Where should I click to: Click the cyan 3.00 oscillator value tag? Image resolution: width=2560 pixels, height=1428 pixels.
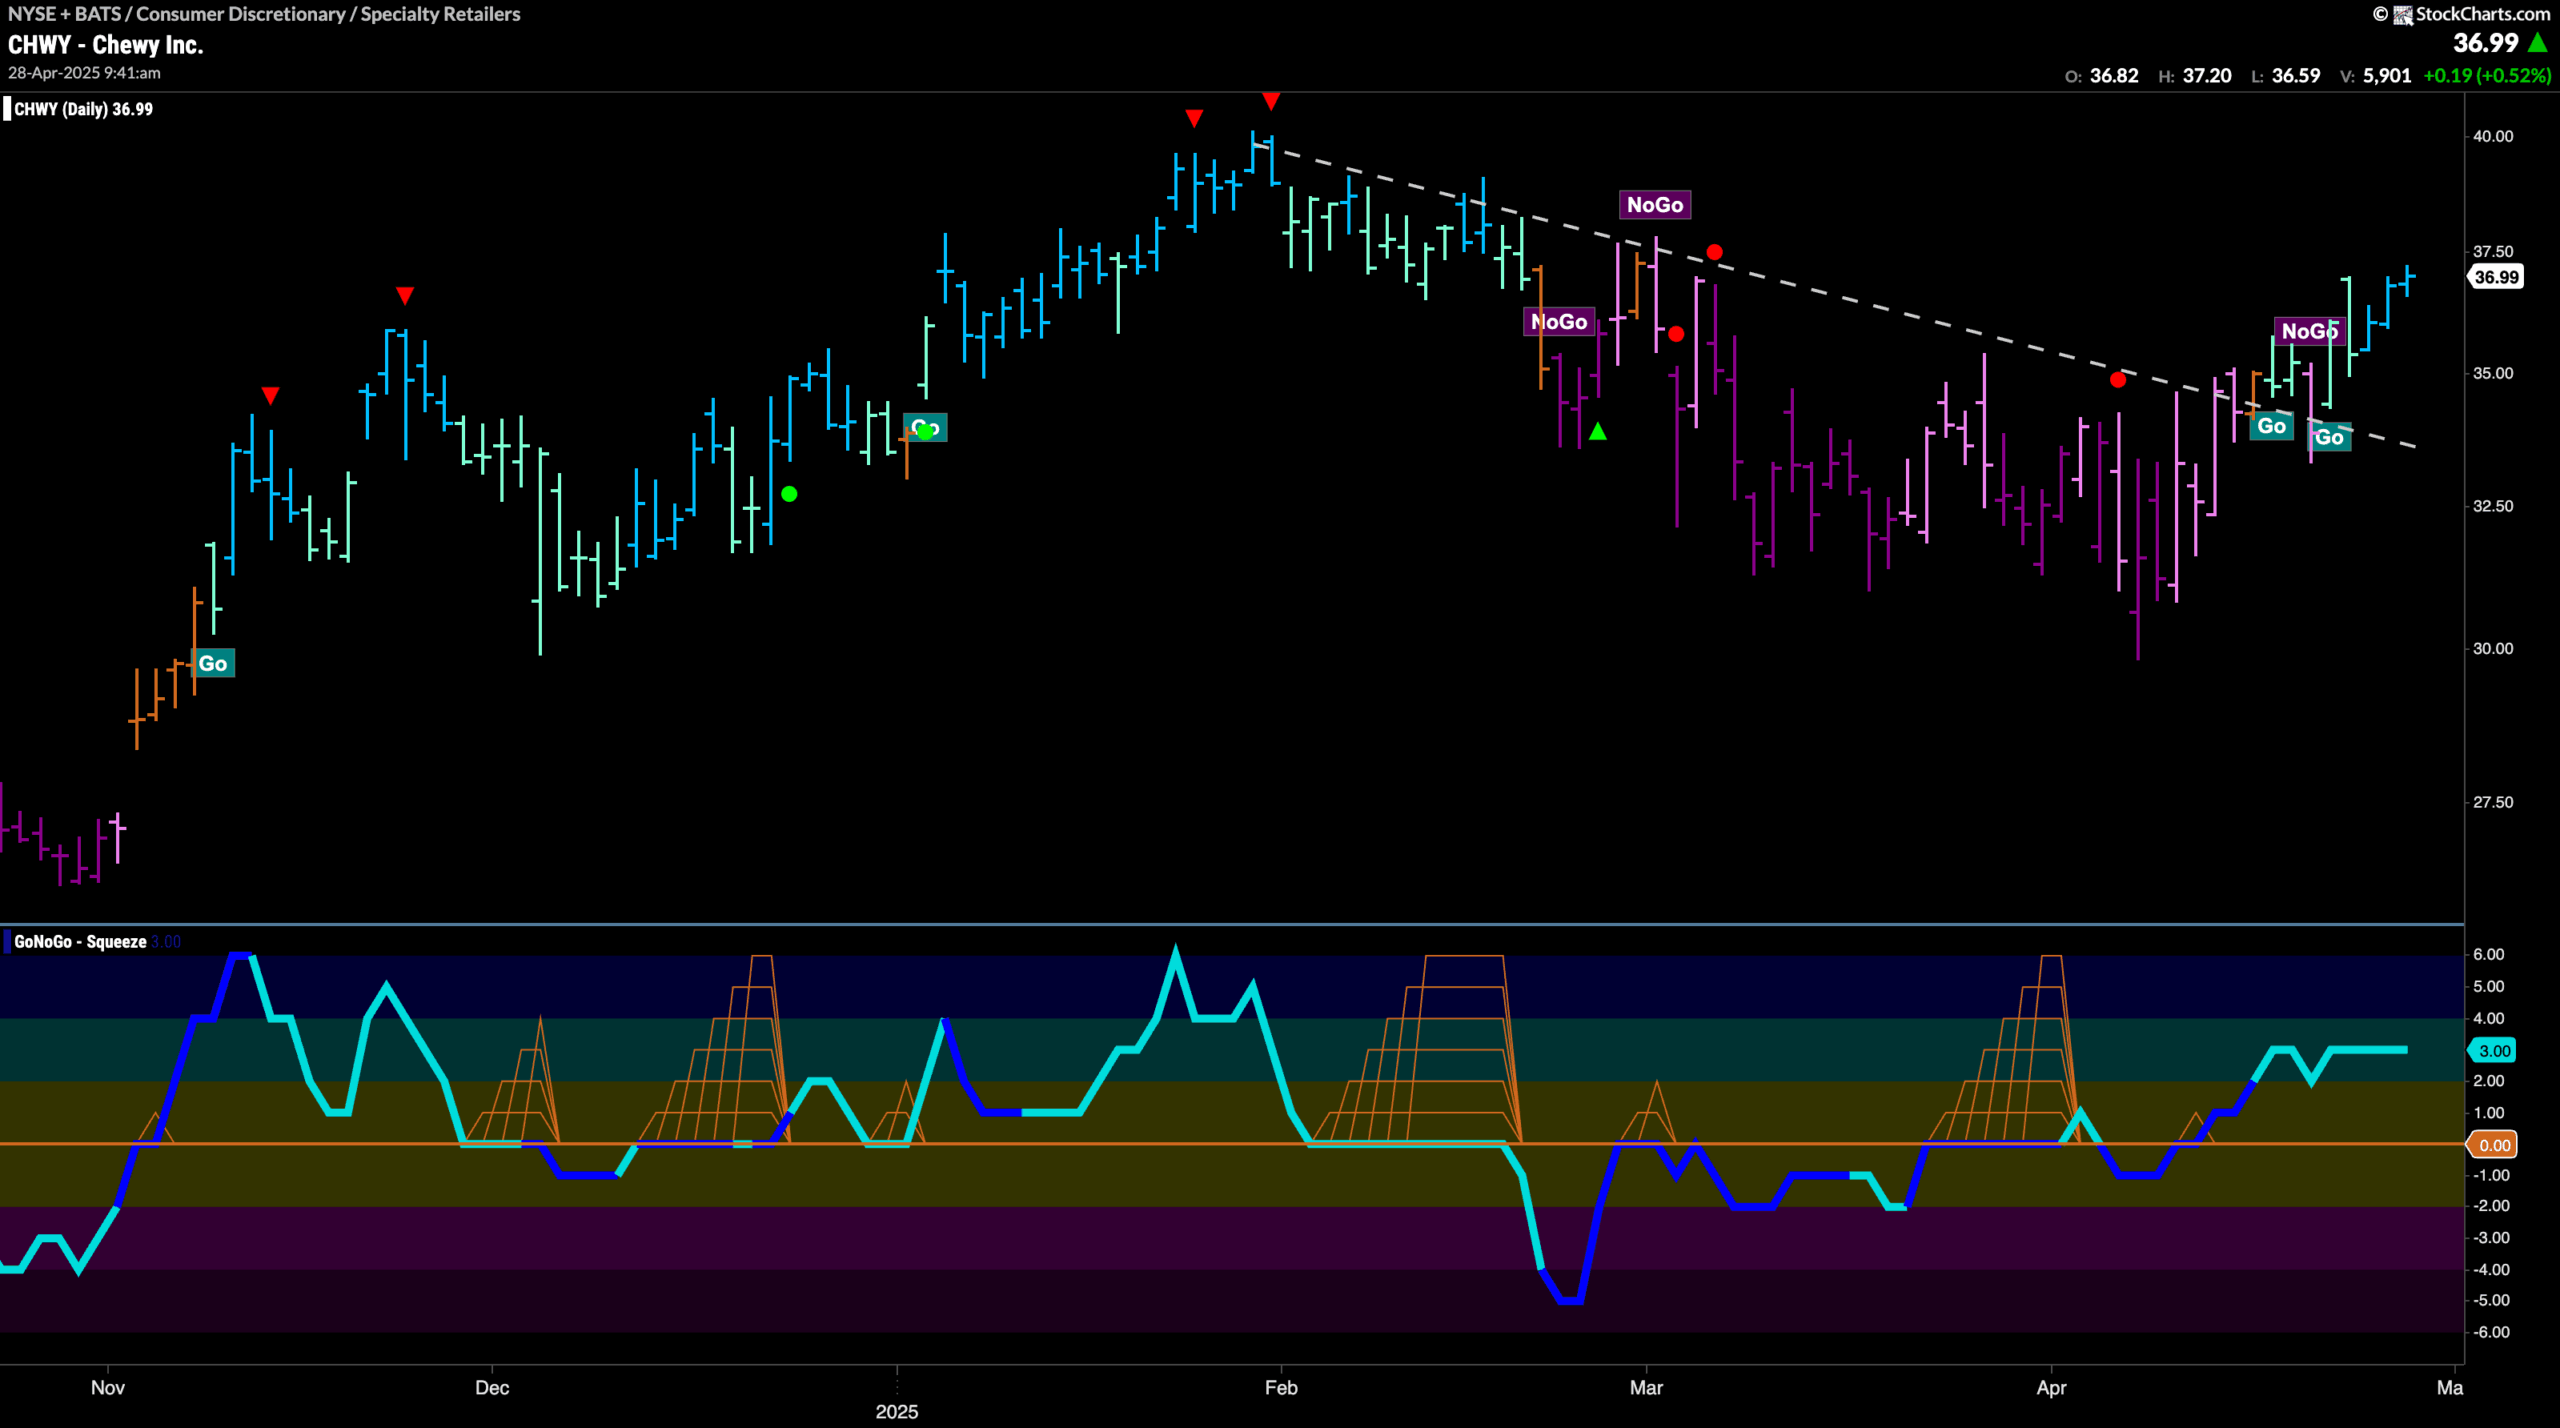(x=2494, y=1050)
